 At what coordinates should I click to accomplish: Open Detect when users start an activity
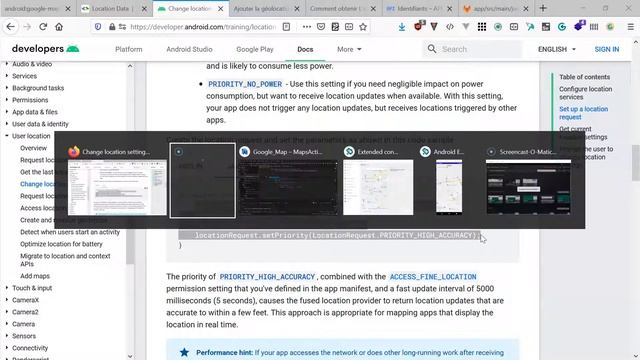pyautogui.click(x=70, y=232)
